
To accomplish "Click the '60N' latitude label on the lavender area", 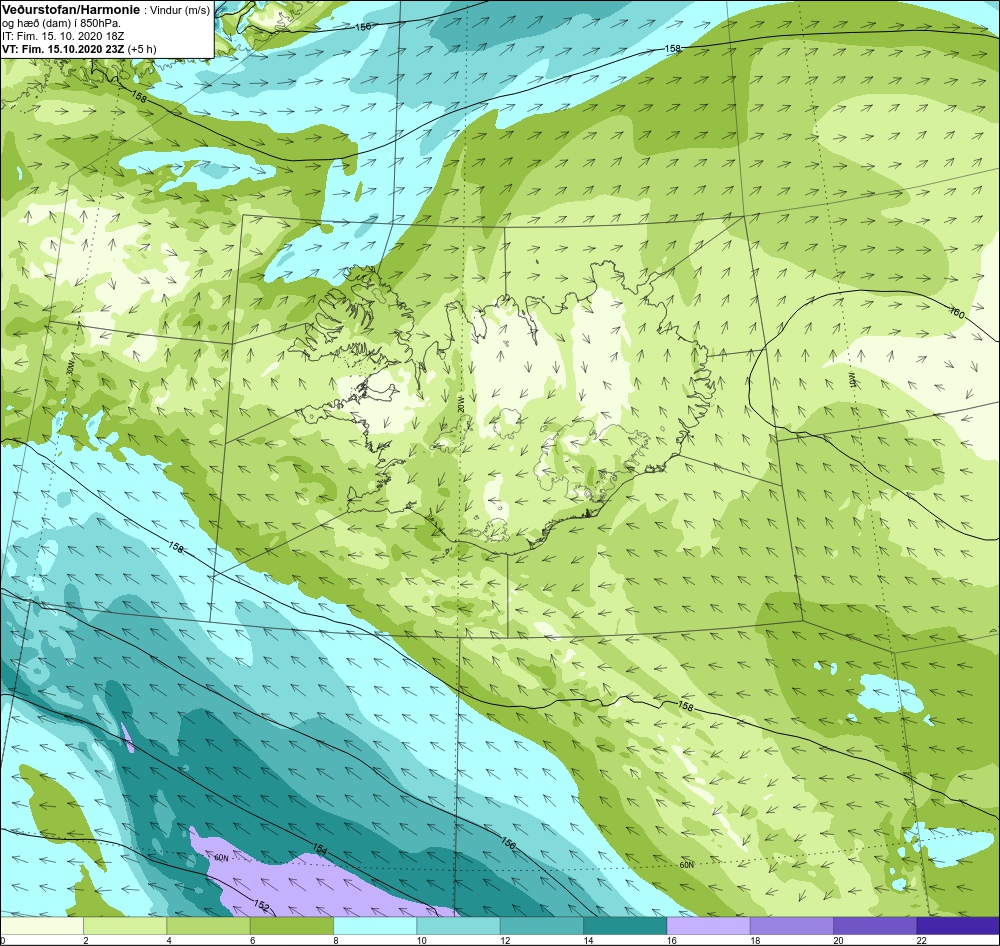I will coord(221,858).
